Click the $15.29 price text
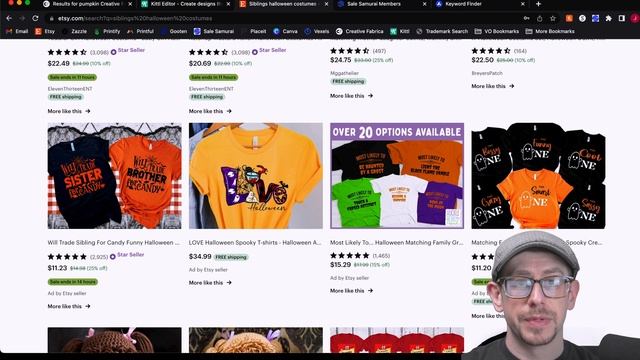640x360 pixels. tap(340, 264)
